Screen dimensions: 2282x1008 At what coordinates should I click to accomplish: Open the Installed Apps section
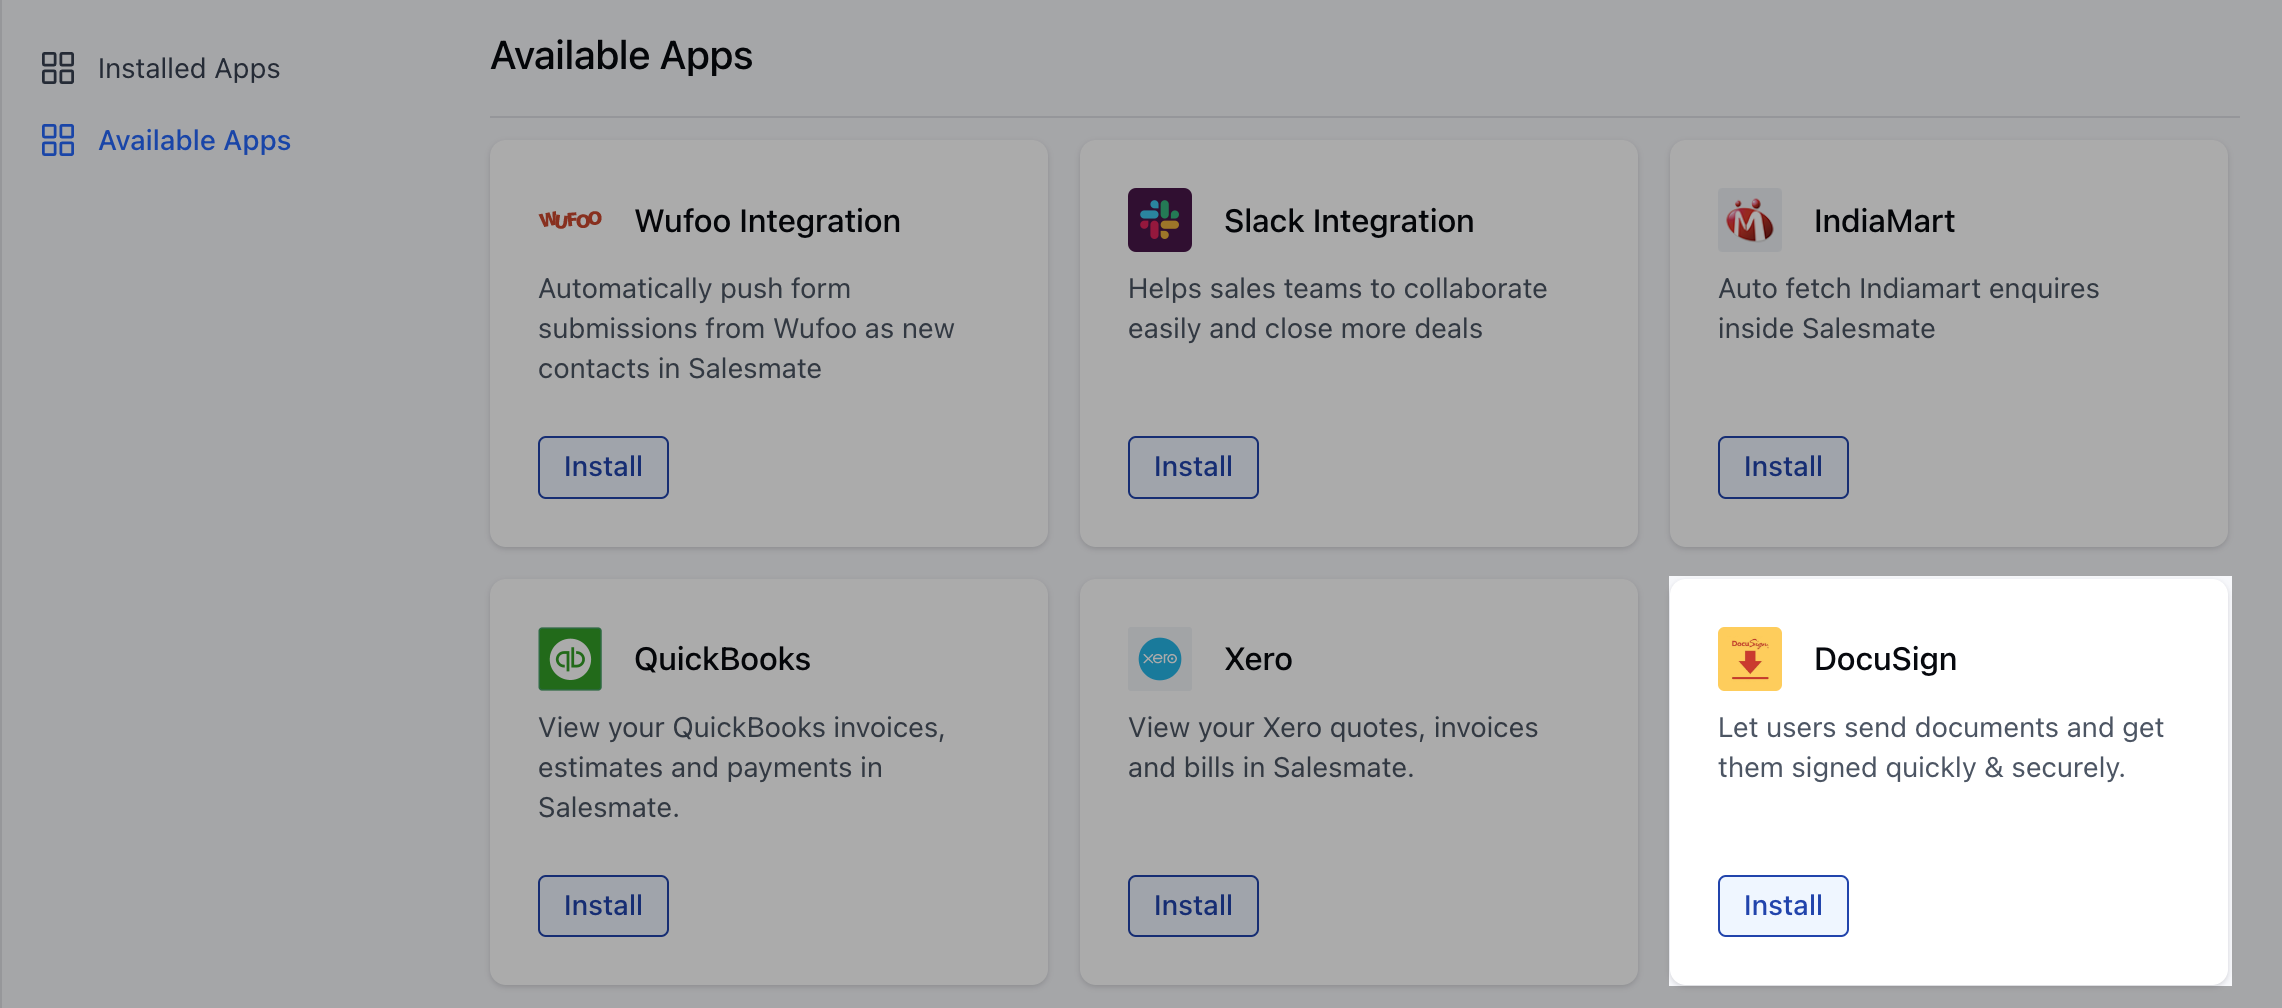click(x=188, y=68)
